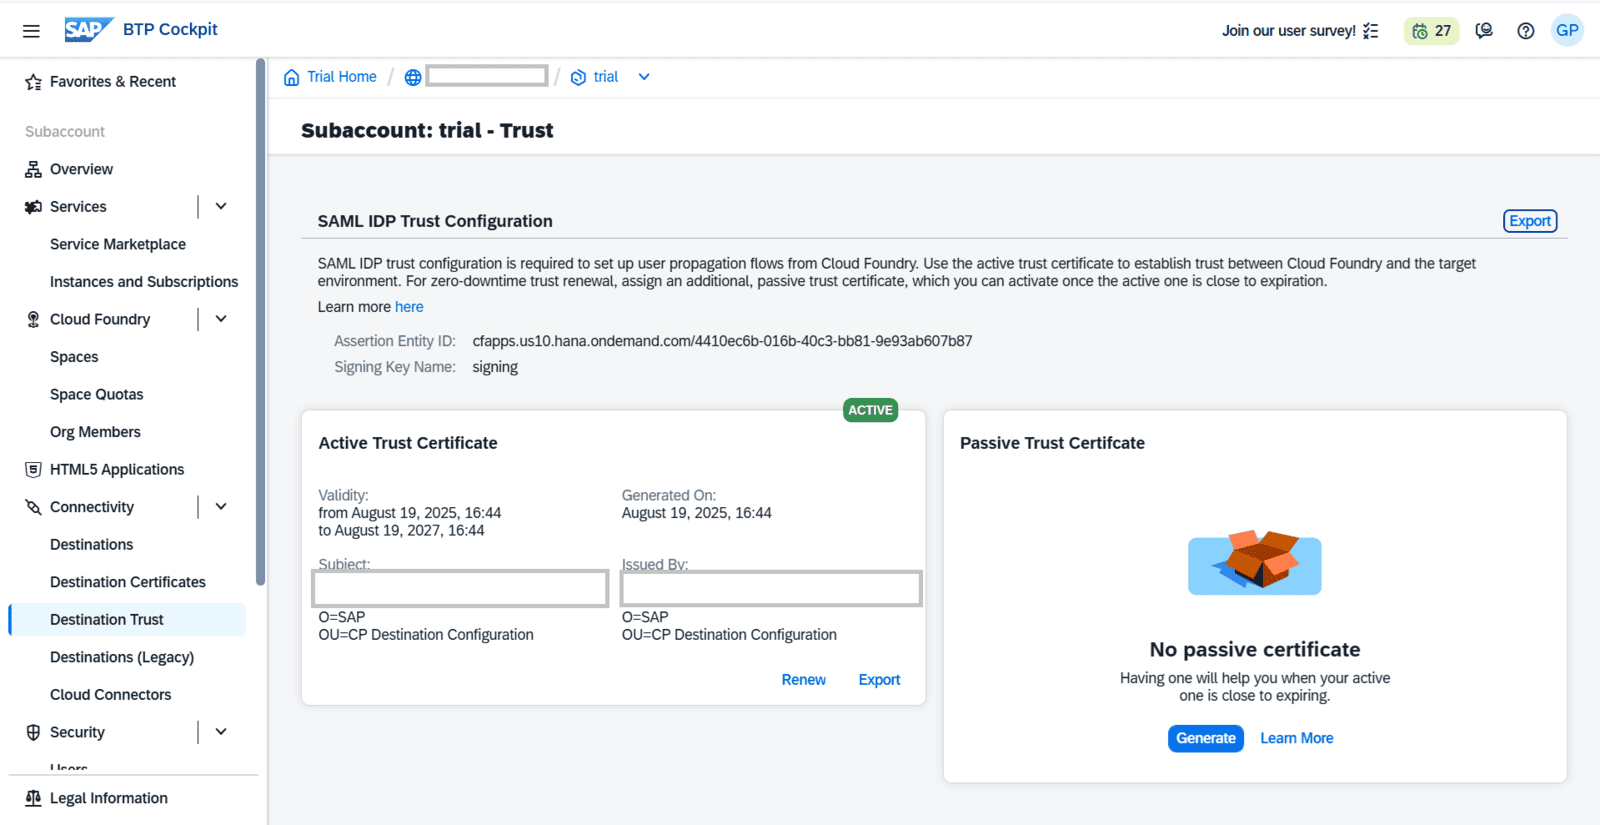Open the hamburger navigation menu
This screenshot has width=1600, height=825.
(31, 31)
